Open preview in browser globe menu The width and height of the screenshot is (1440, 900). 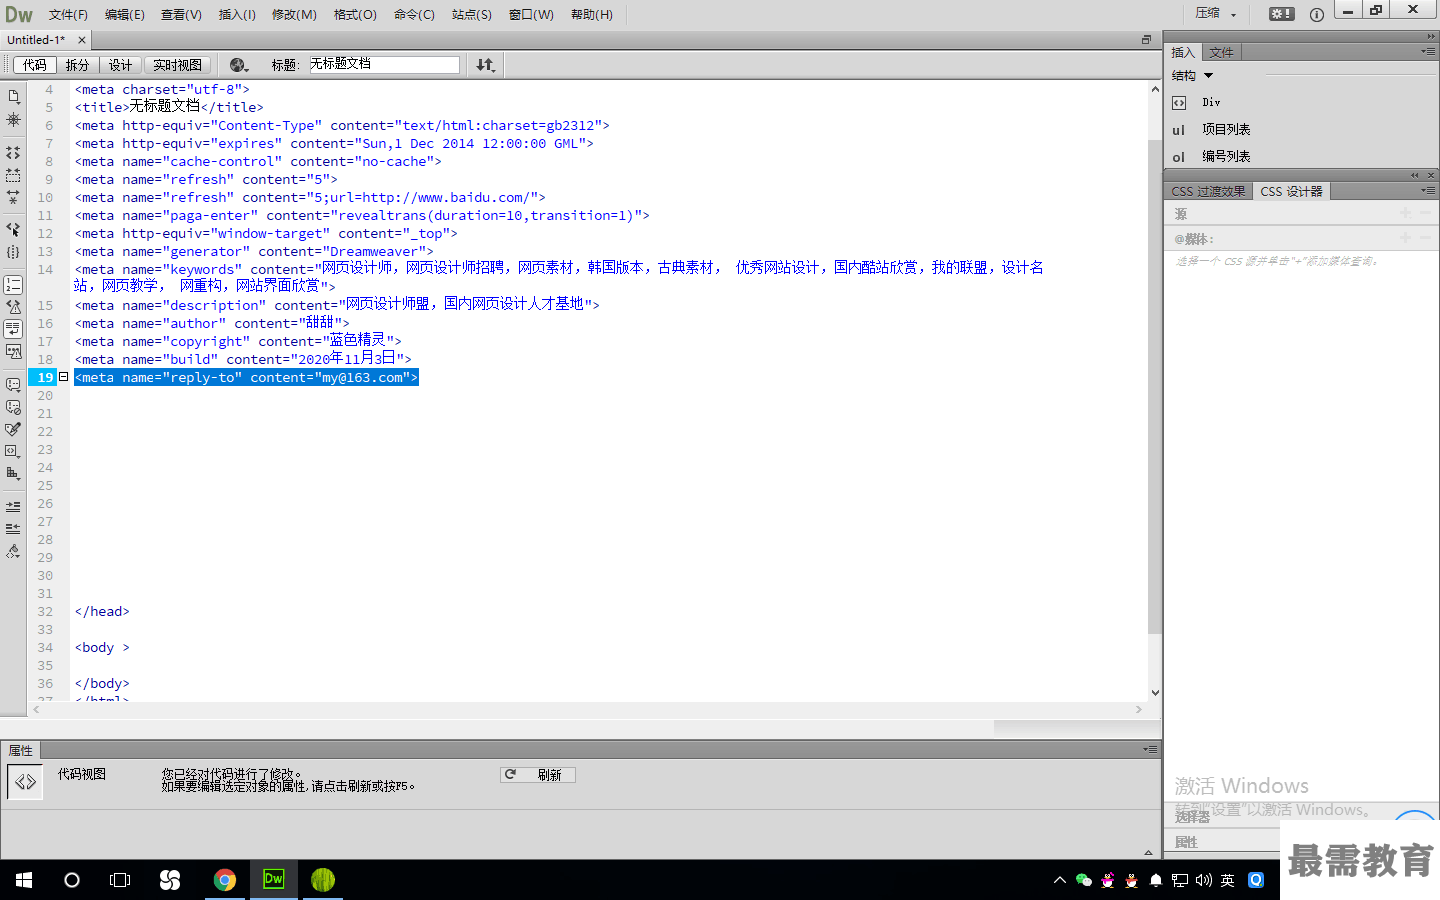coord(239,65)
